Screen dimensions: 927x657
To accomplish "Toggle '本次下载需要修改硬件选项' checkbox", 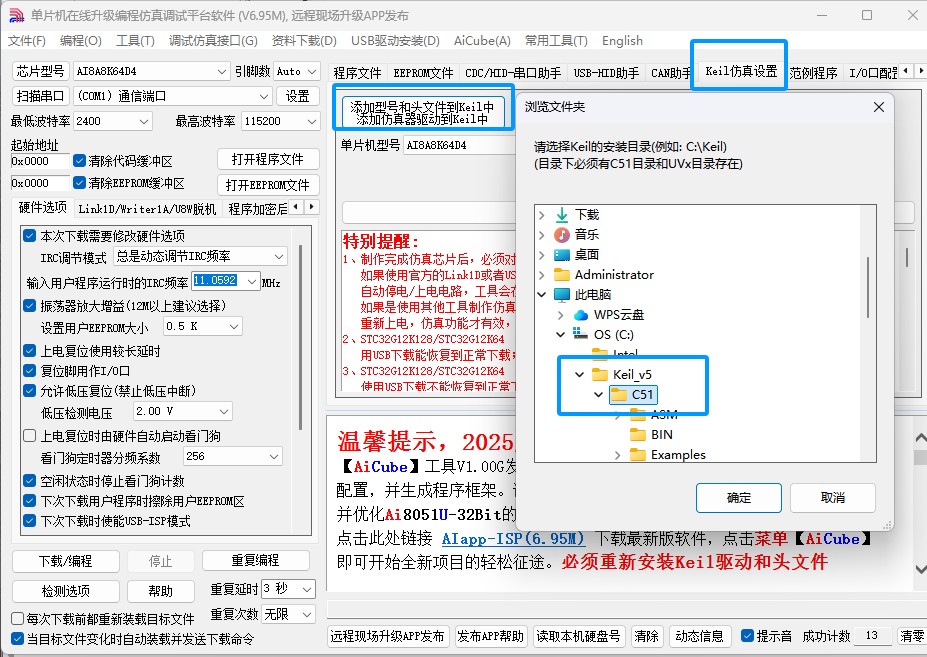I will pos(30,236).
